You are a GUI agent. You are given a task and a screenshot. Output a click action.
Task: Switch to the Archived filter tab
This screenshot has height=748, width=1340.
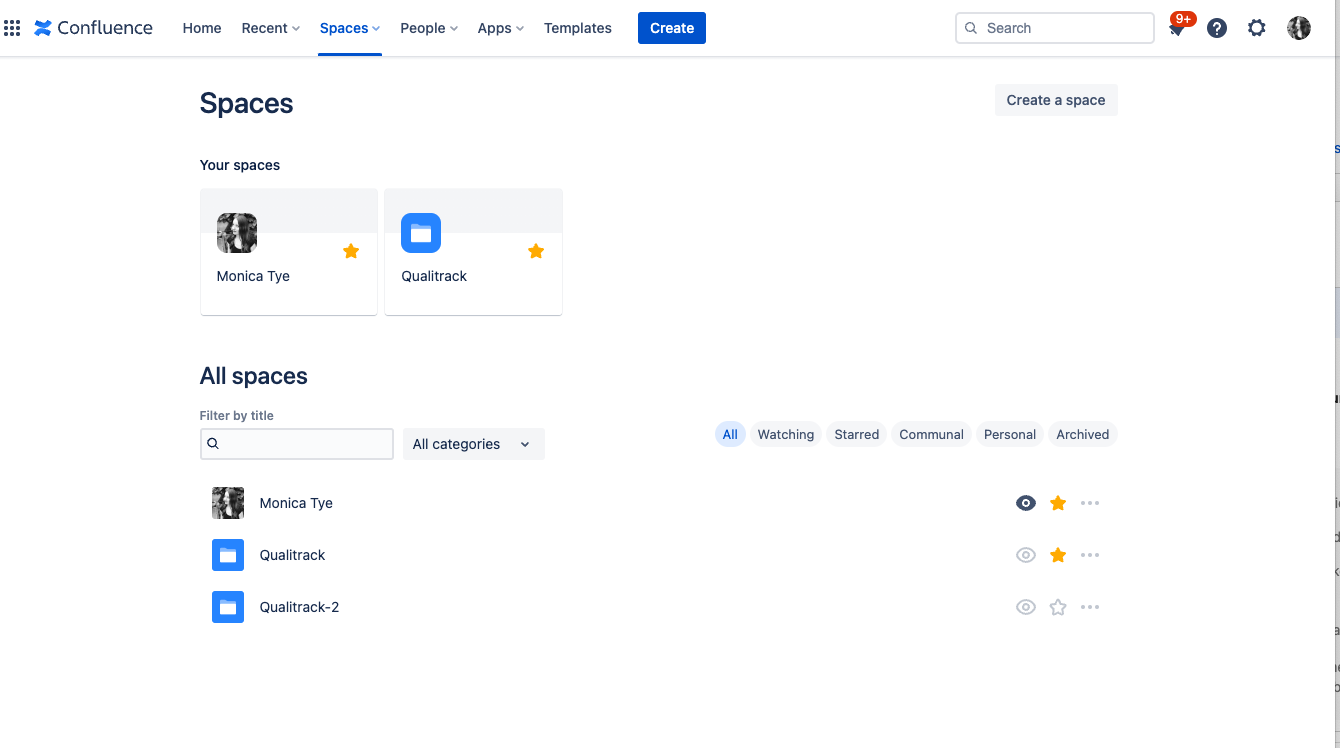tap(1082, 434)
